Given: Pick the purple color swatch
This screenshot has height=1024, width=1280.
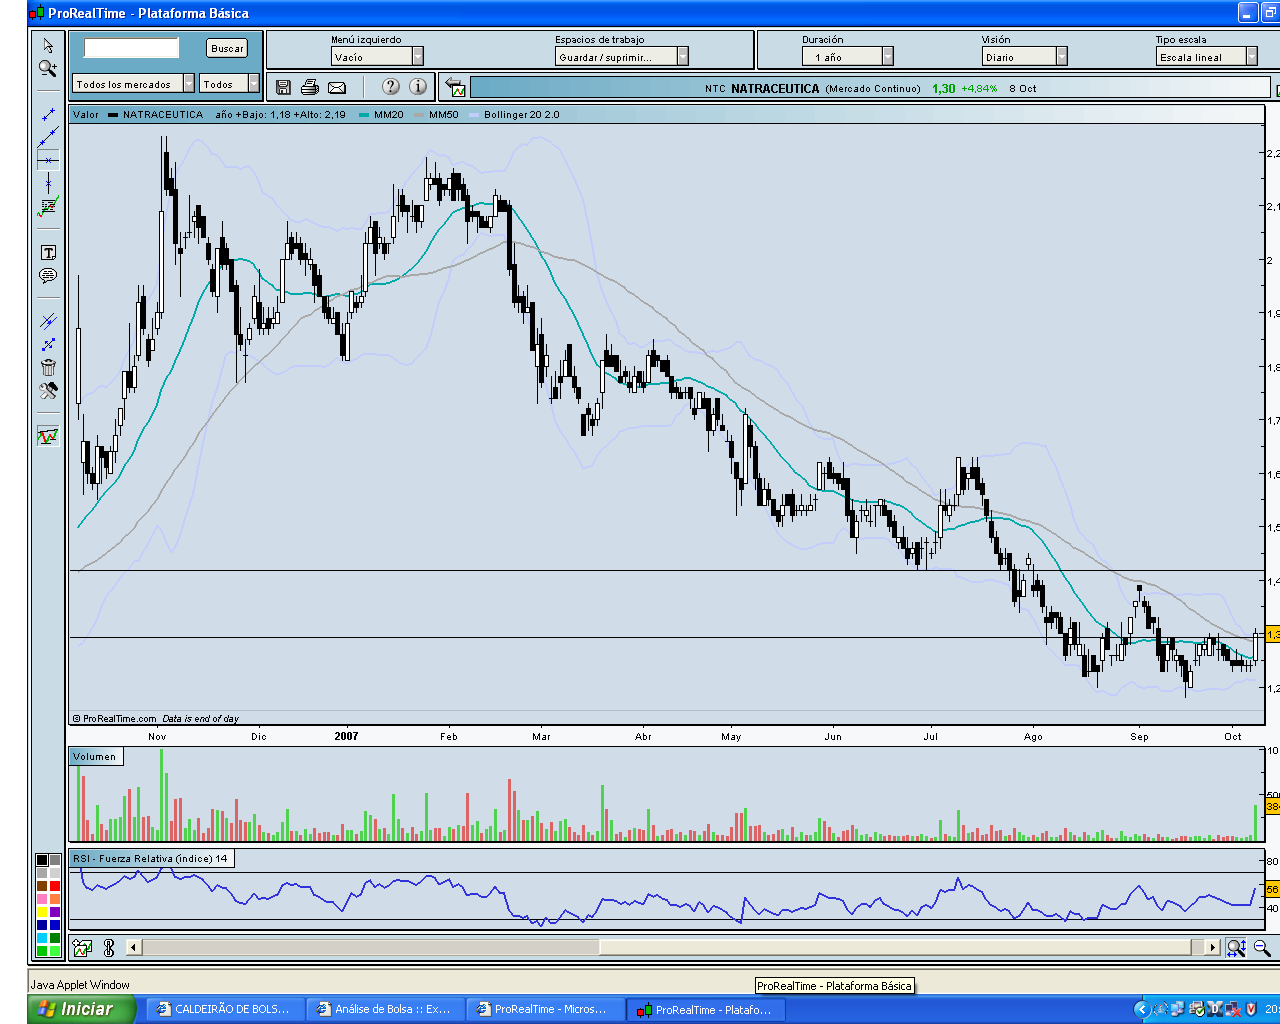Looking at the screenshot, I should coord(55,912).
